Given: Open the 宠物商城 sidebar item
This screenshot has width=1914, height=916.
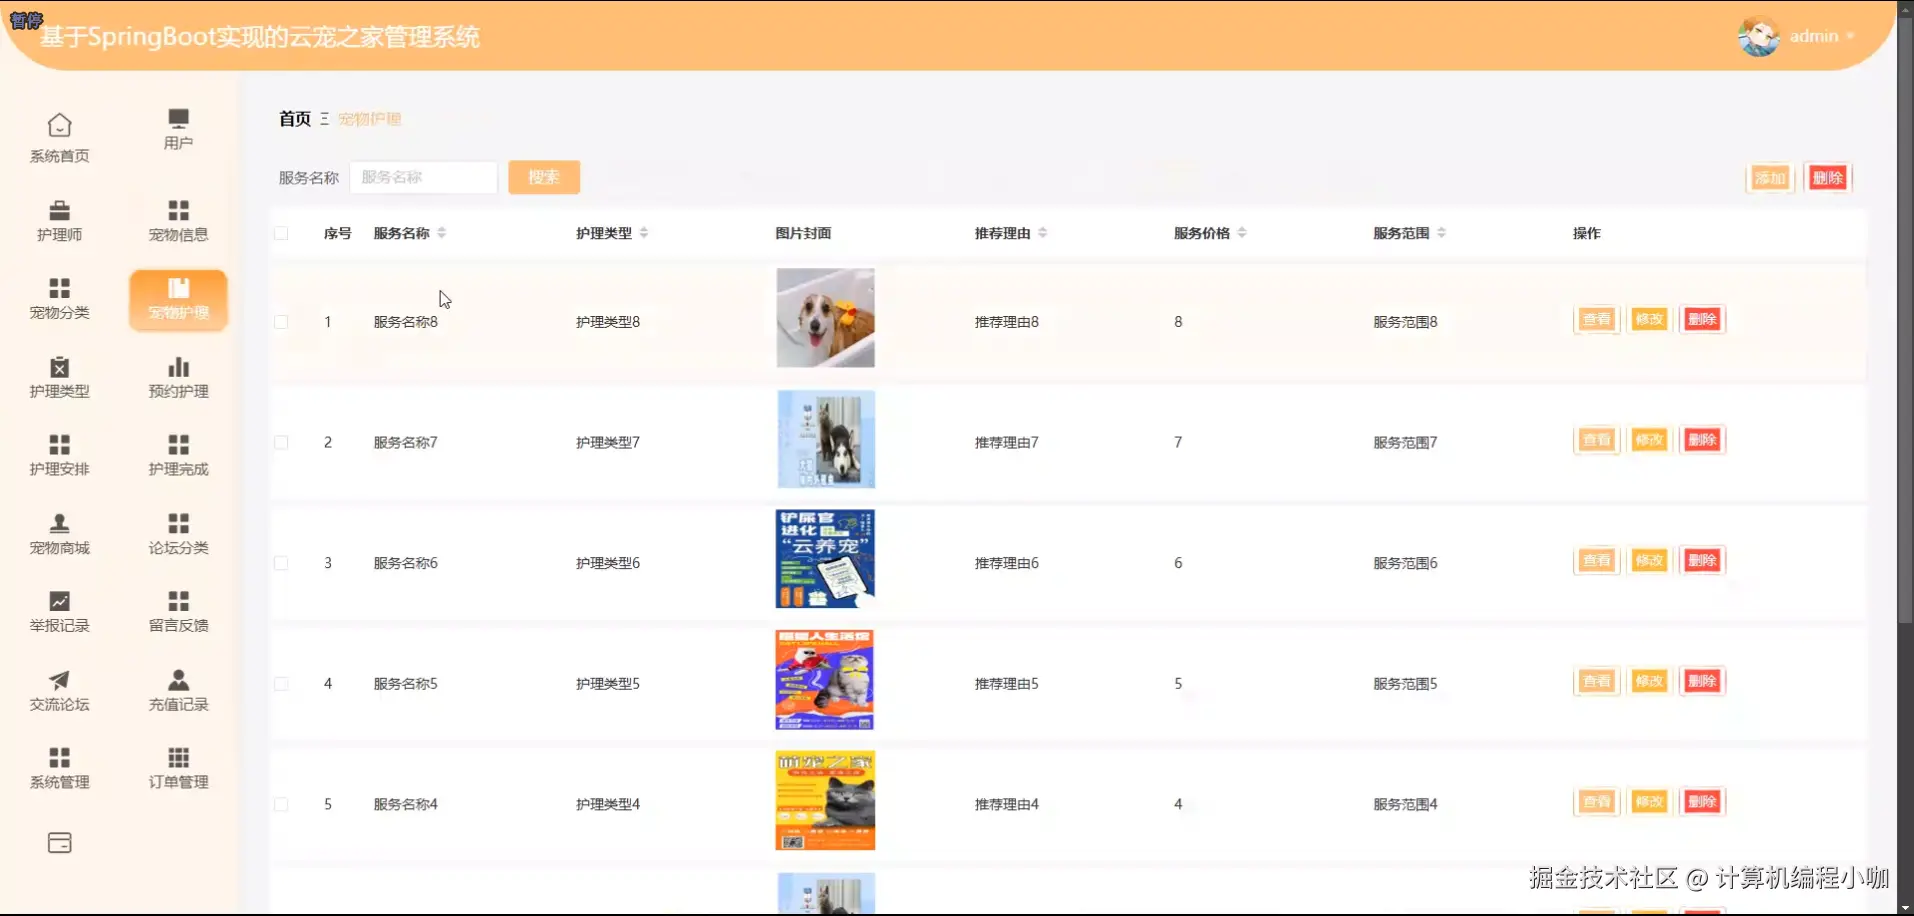Looking at the screenshot, I should pyautogui.click(x=59, y=534).
